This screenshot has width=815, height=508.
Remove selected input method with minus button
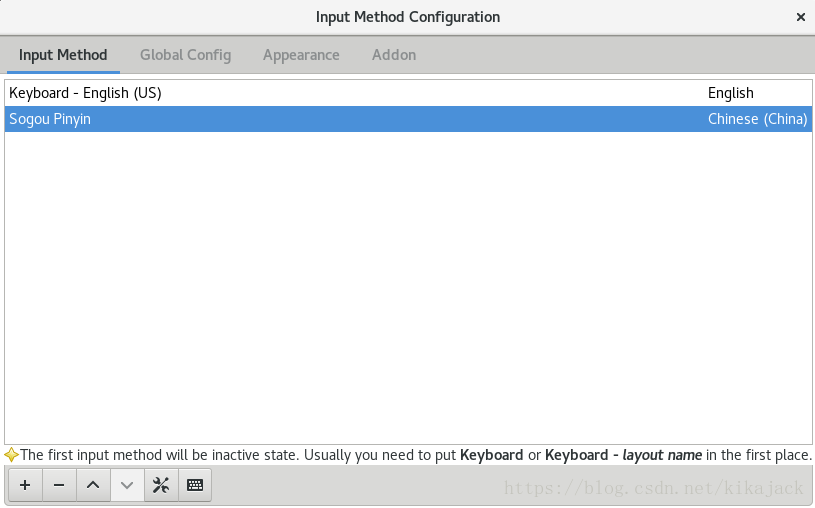(x=59, y=485)
